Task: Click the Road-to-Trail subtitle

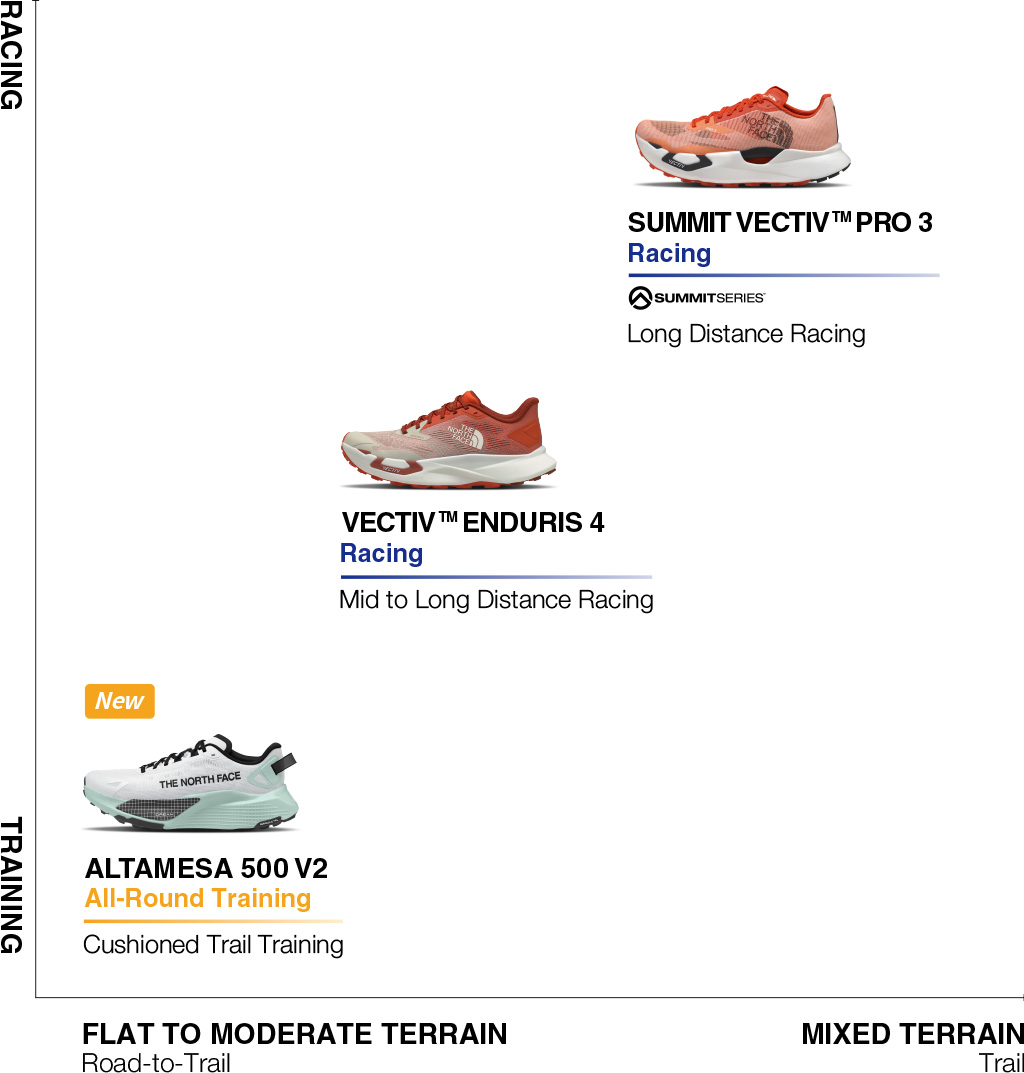Action: pos(156,1062)
